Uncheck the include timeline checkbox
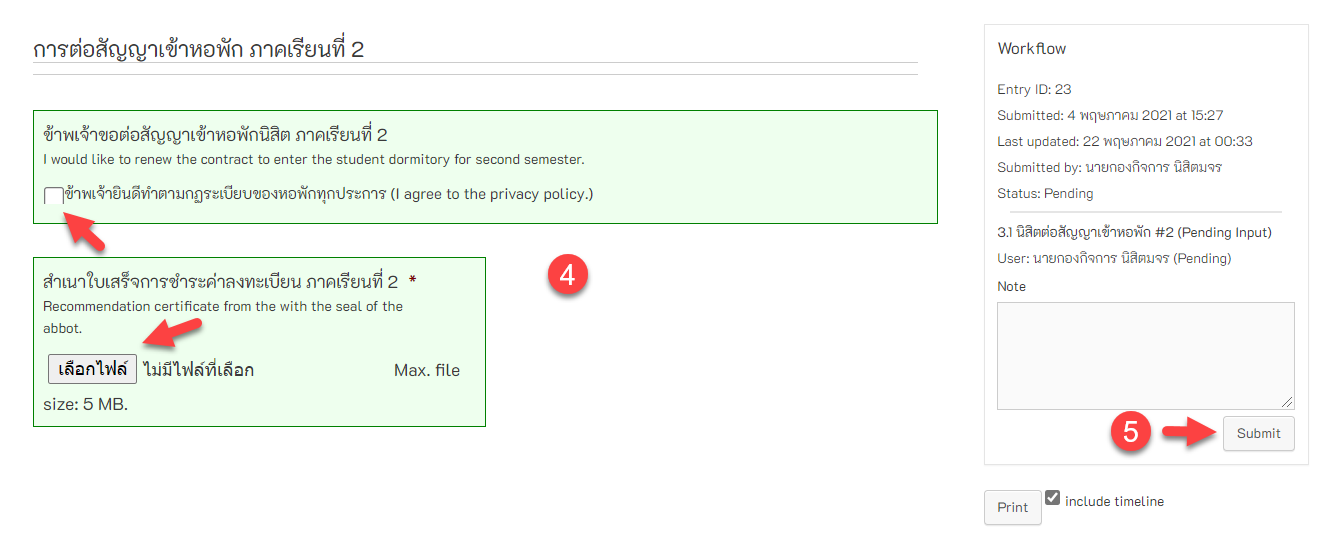The height and width of the screenshot is (535, 1336). pyautogui.click(x=1053, y=497)
